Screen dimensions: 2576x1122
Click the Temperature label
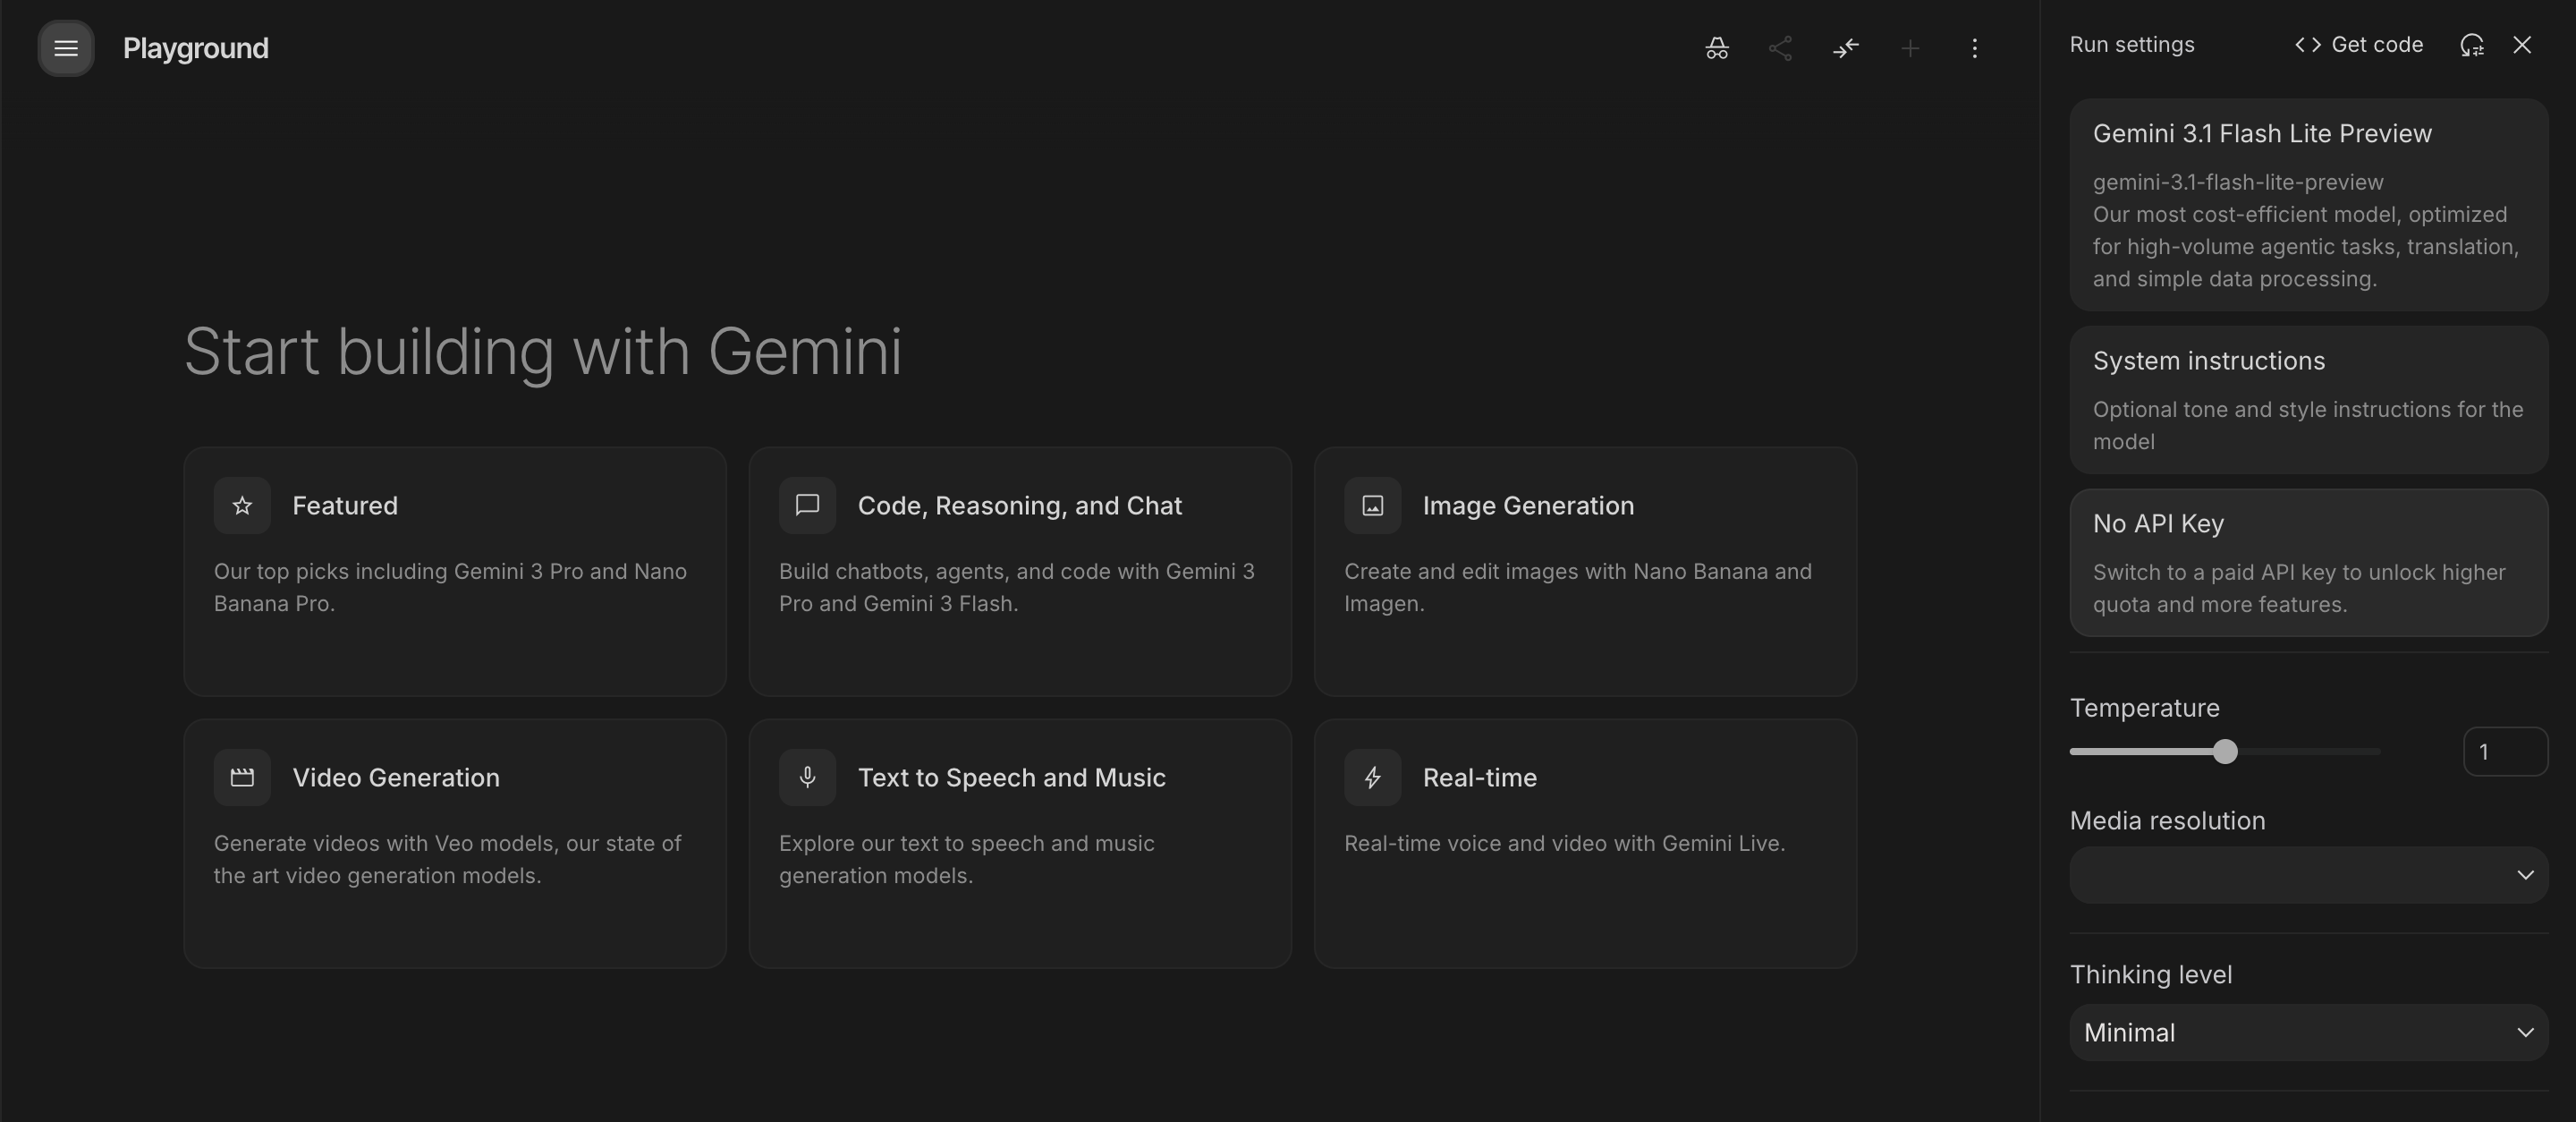click(2144, 708)
